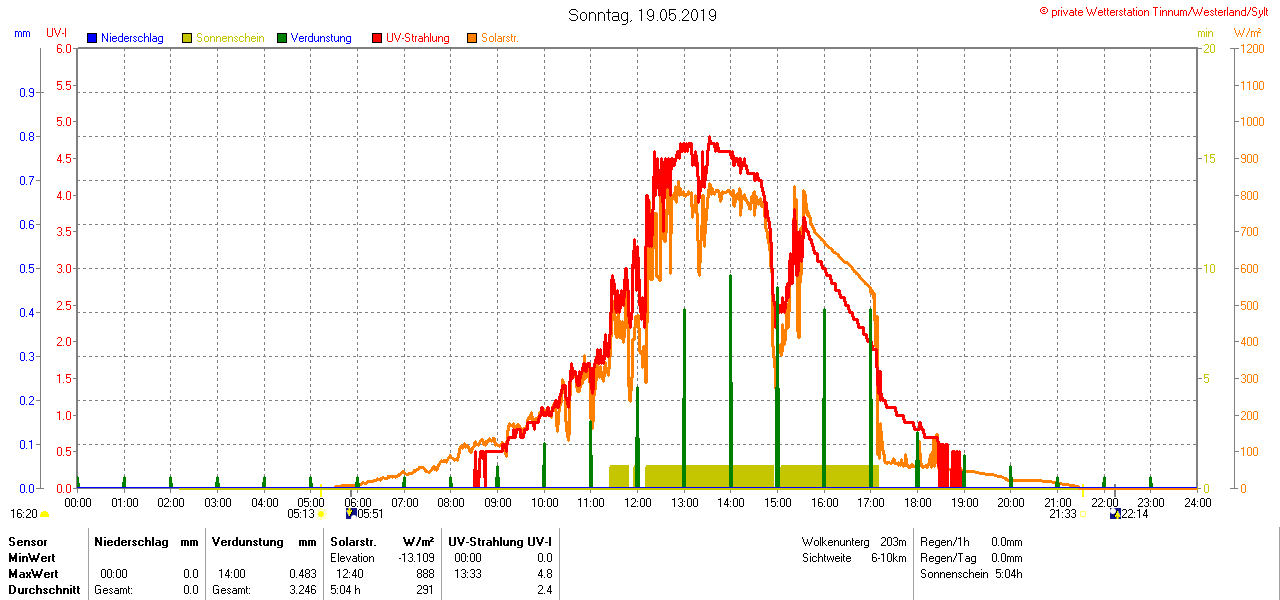Click the moon time 22:14

coord(1134,514)
